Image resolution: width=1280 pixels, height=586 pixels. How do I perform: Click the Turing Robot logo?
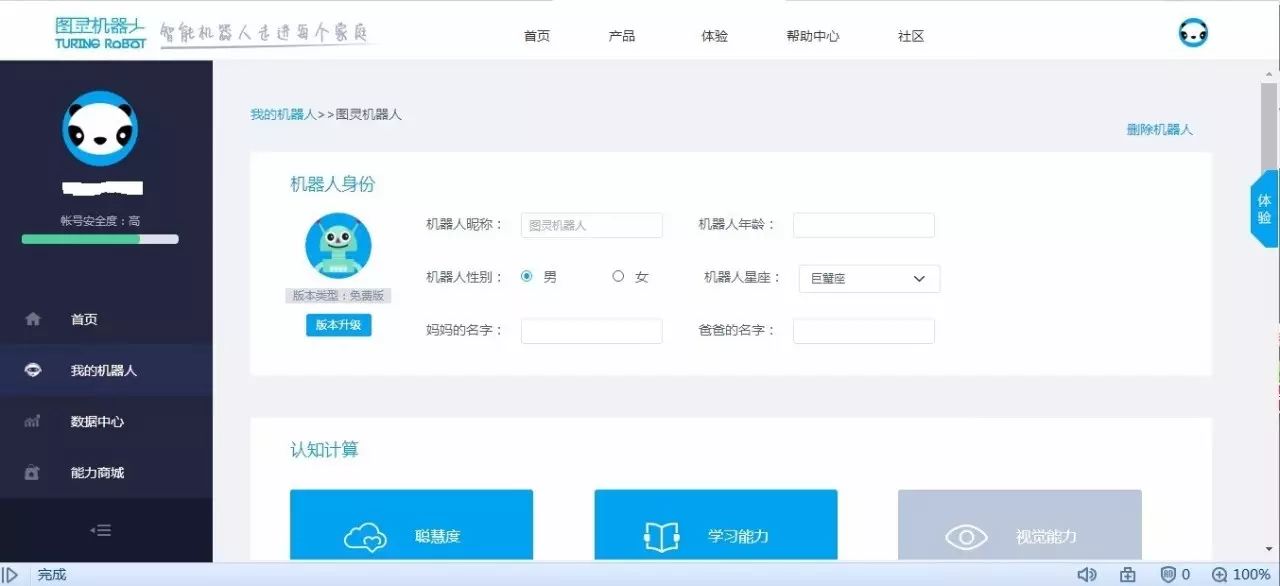pos(101,32)
